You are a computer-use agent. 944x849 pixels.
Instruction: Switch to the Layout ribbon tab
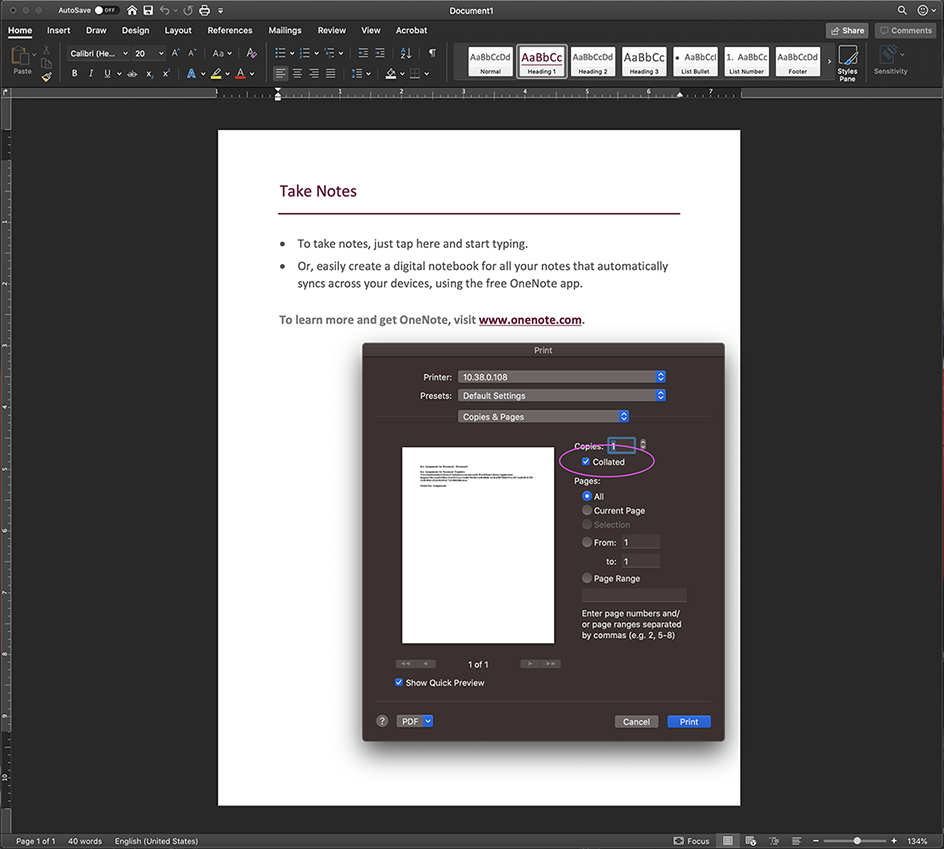pyautogui.click(x=178, y=31)
